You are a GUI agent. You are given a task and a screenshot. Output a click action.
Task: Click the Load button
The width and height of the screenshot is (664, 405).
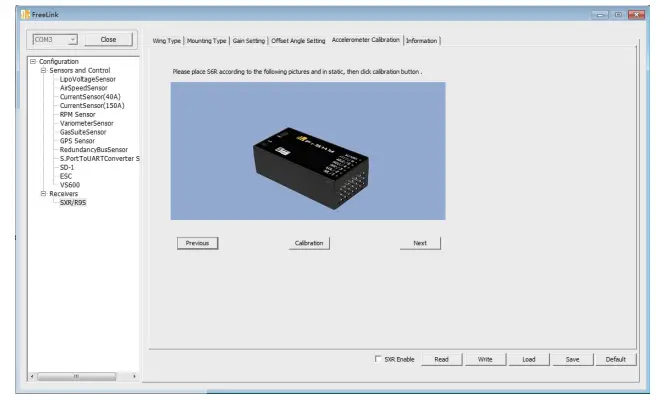click(x=529, y=359)
